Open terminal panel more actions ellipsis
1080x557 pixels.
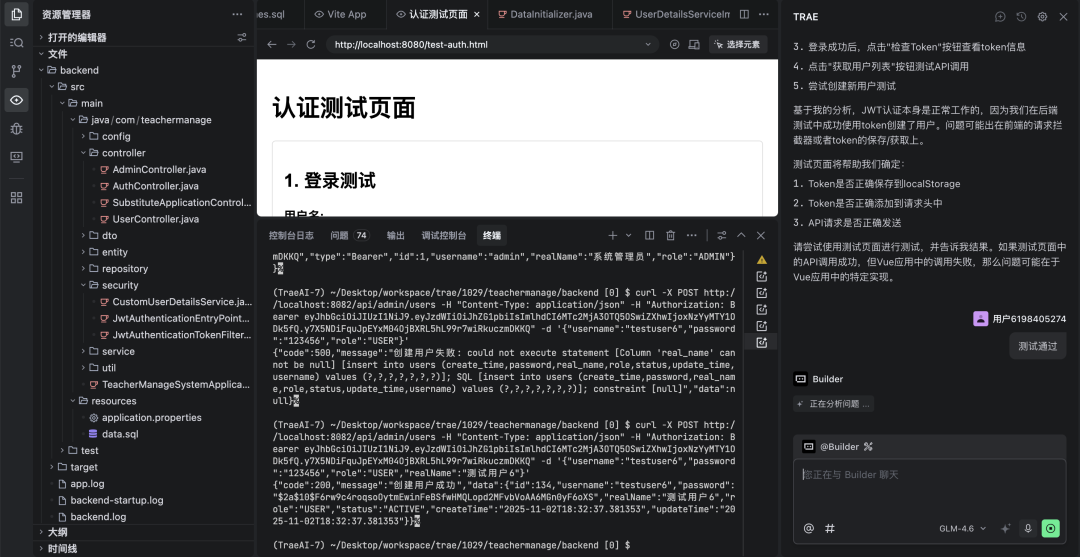[692, 235]
